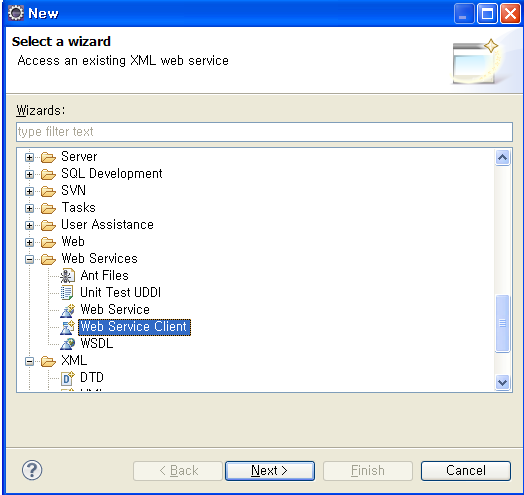
Task: Collapse the Web Services tree node
Action: tap(29, 260)
